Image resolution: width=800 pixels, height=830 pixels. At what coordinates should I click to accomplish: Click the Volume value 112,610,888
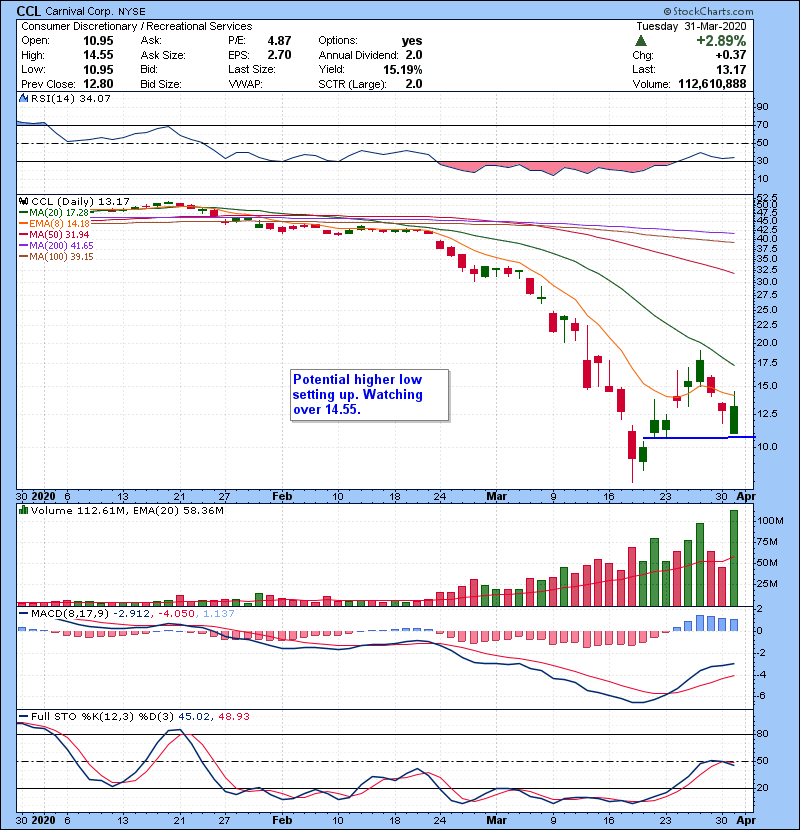click(712, 84)
